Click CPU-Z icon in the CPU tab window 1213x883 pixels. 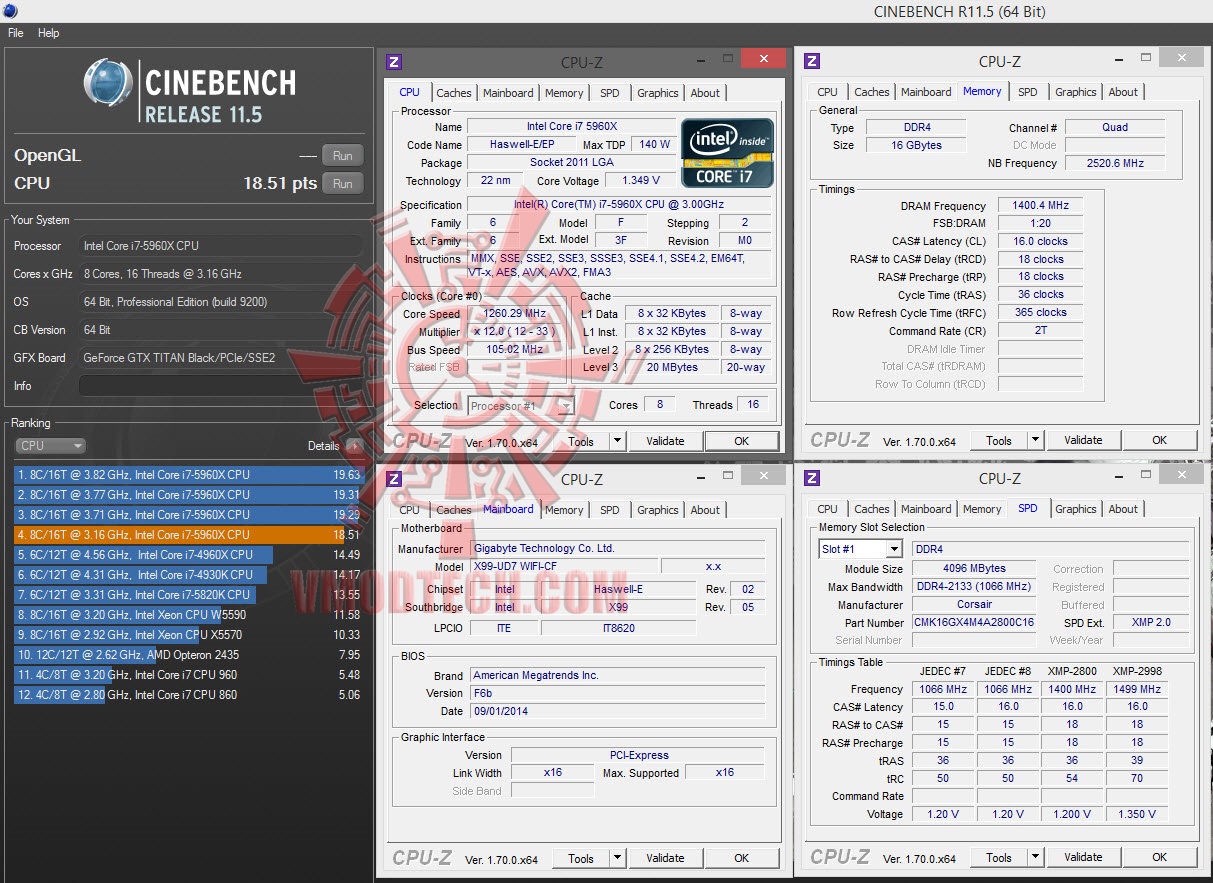(x=394, y=62)
